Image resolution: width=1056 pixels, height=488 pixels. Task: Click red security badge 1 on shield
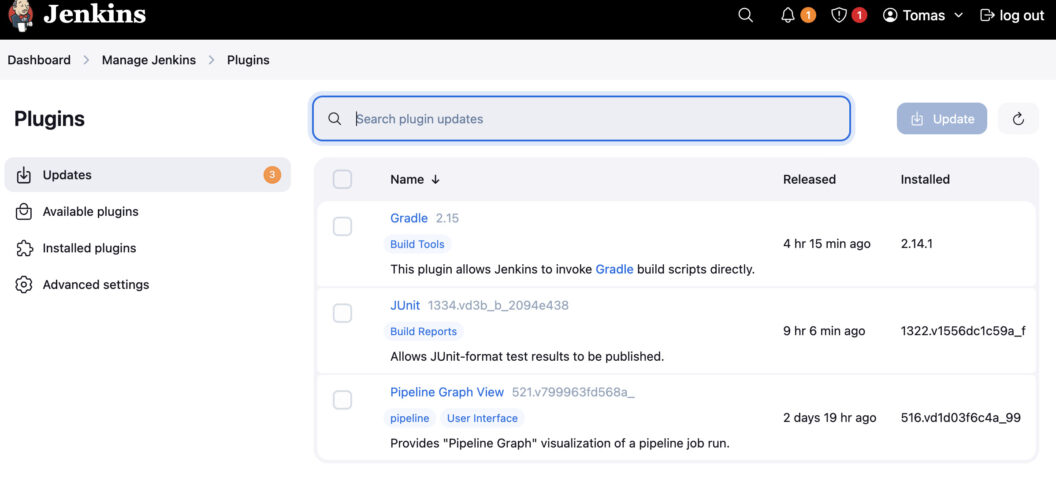[x=859, y=15]
